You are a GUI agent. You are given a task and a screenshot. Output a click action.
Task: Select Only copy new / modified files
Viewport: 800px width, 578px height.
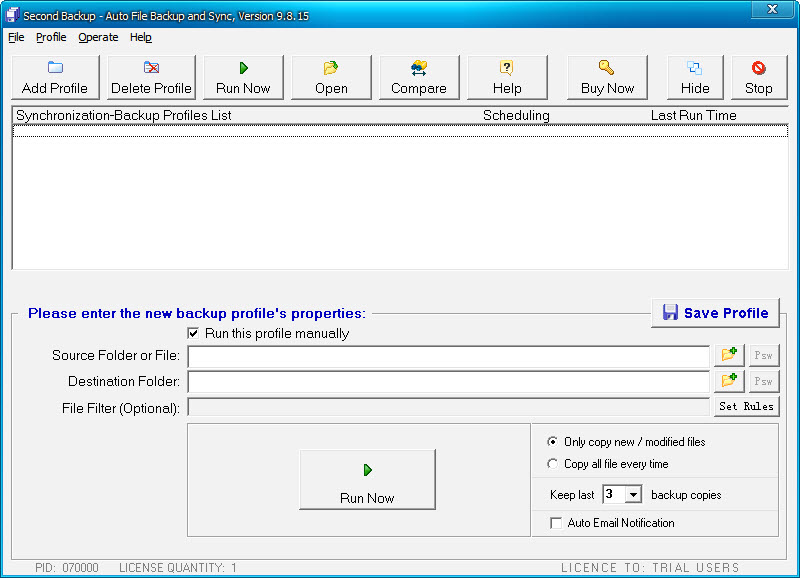click(553, 442)
